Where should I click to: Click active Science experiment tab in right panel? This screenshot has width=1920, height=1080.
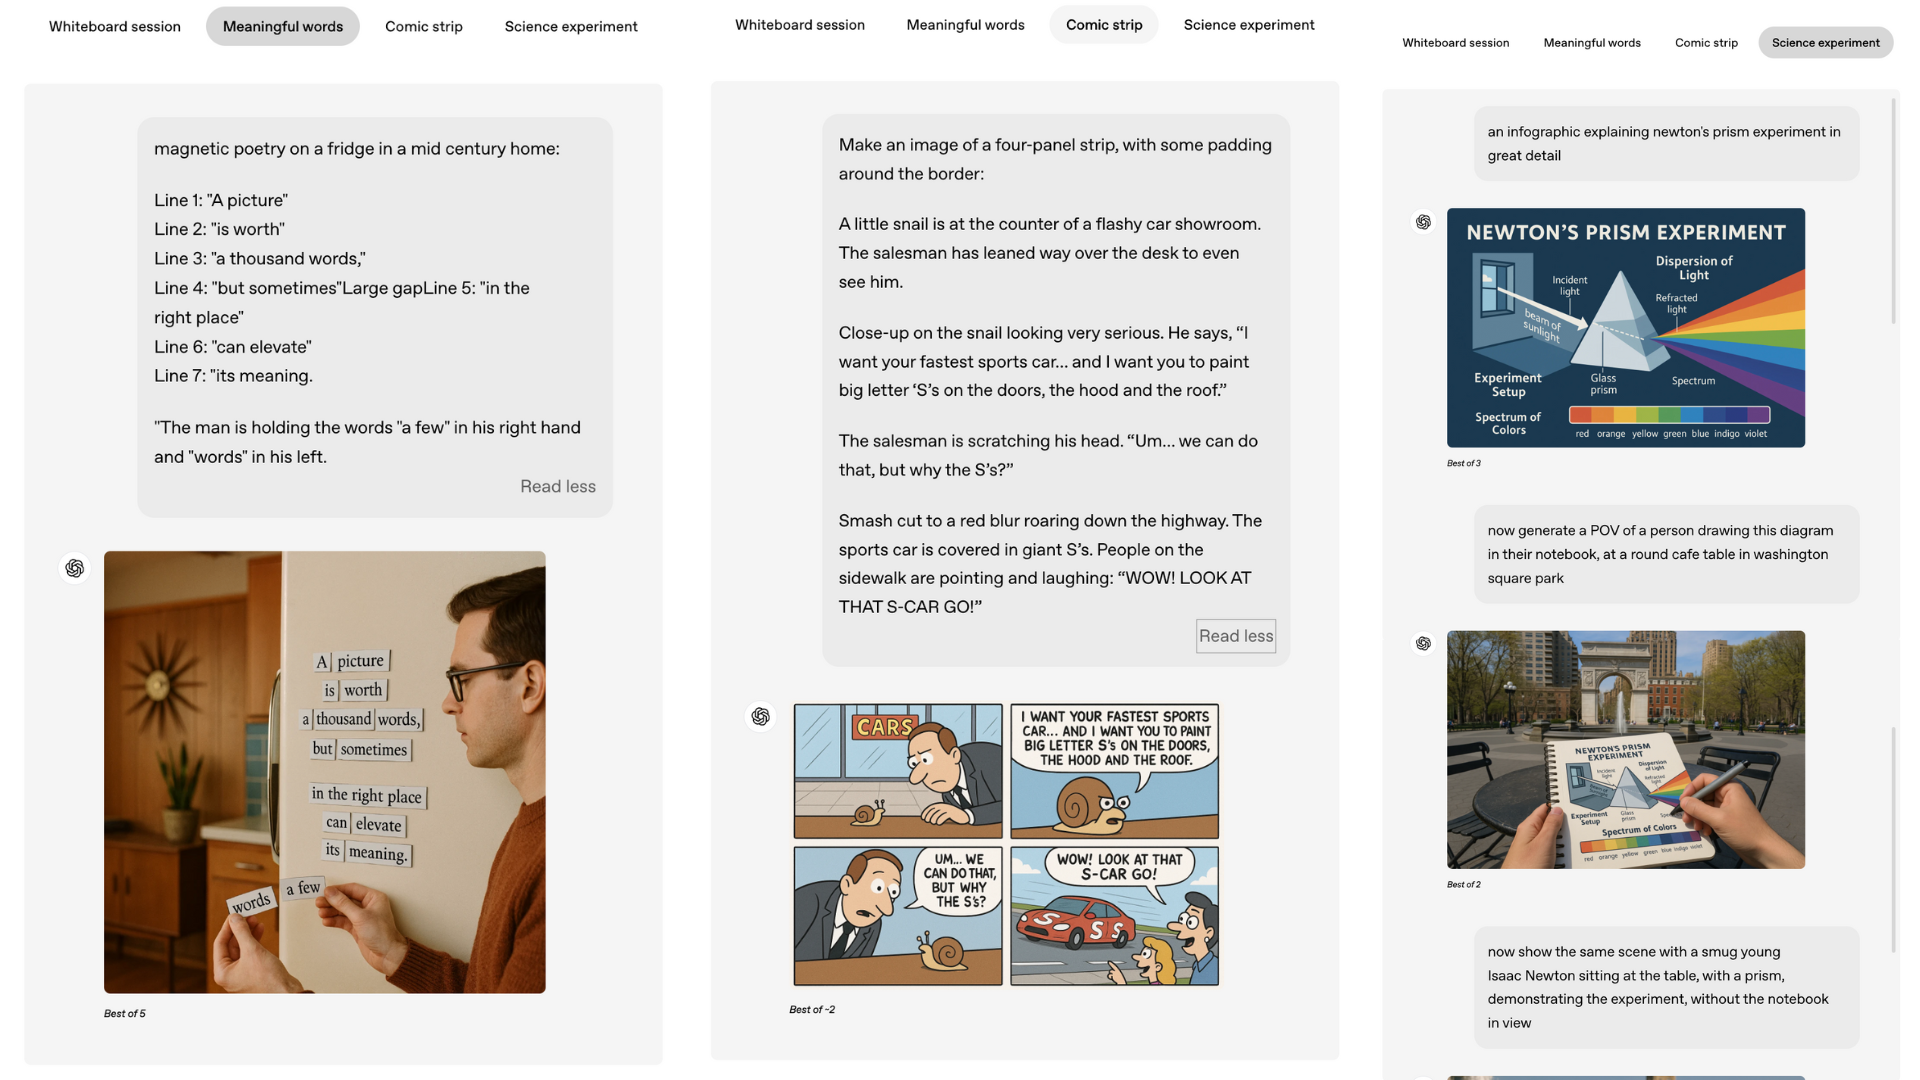click(1826, 42)
